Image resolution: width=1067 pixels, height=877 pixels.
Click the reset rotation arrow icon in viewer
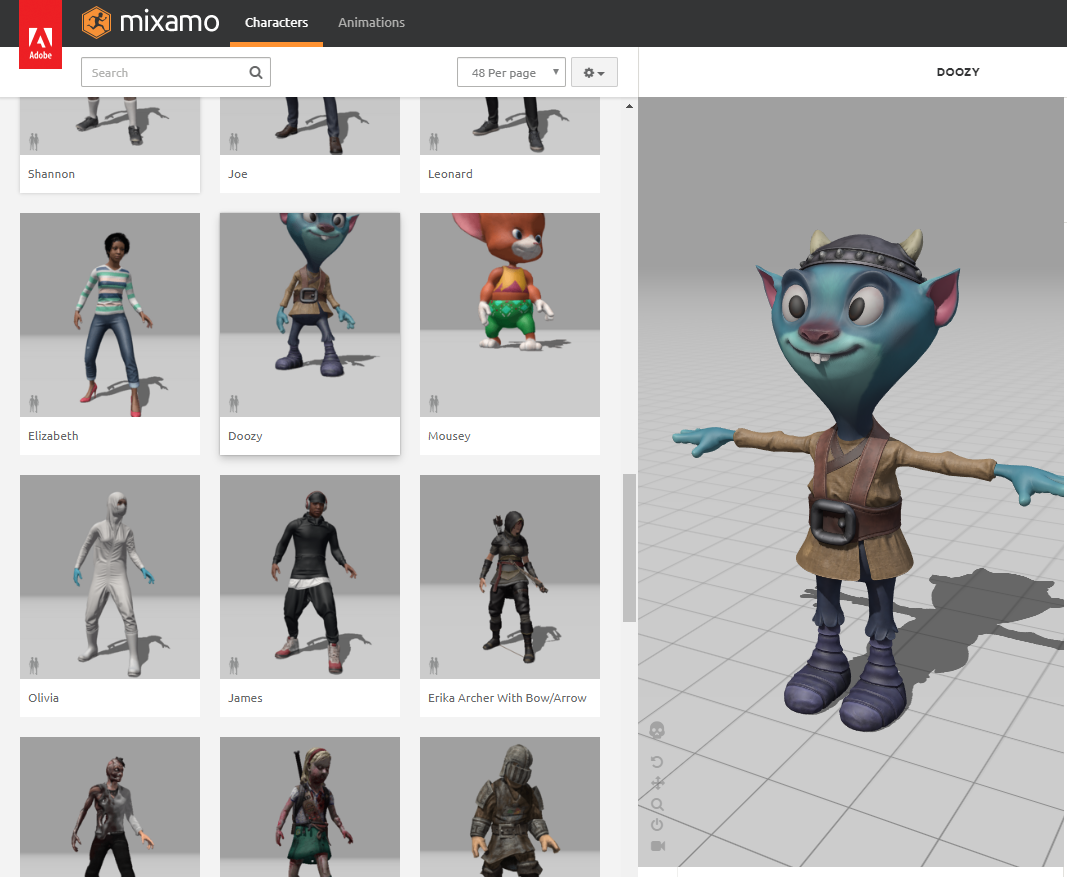(x=657, y=762)
